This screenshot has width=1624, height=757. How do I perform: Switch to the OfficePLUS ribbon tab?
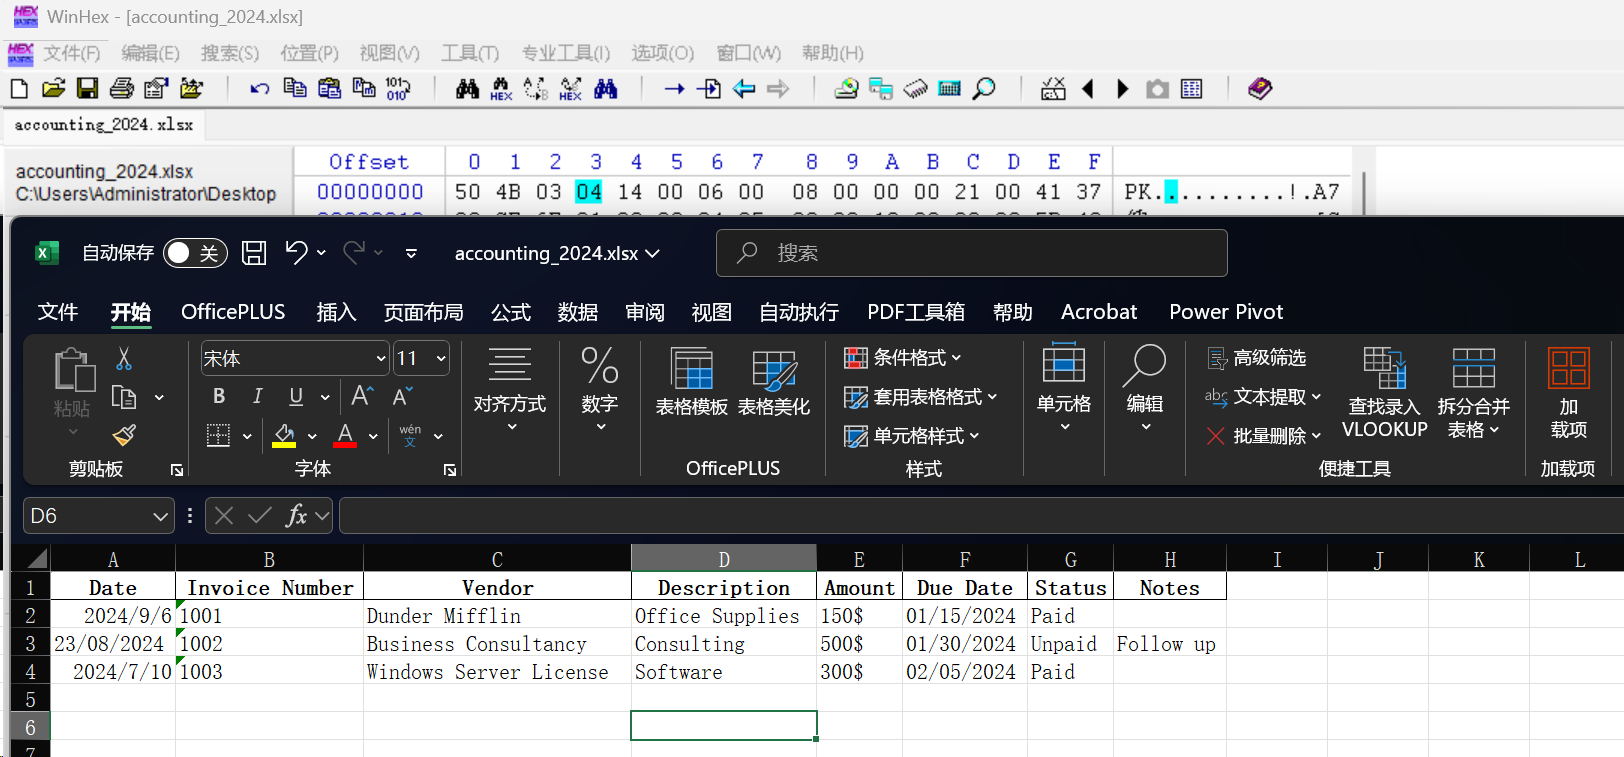[x=233, y=312]
